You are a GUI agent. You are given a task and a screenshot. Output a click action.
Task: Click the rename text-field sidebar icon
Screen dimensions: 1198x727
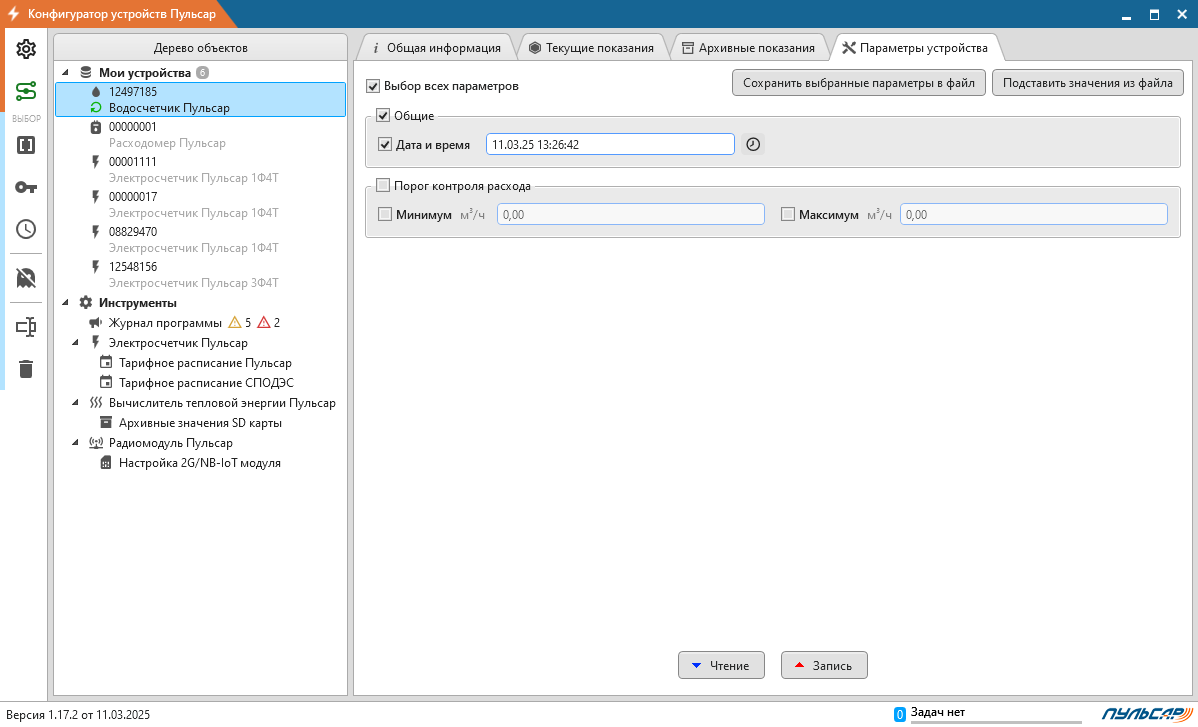point(26,327)
